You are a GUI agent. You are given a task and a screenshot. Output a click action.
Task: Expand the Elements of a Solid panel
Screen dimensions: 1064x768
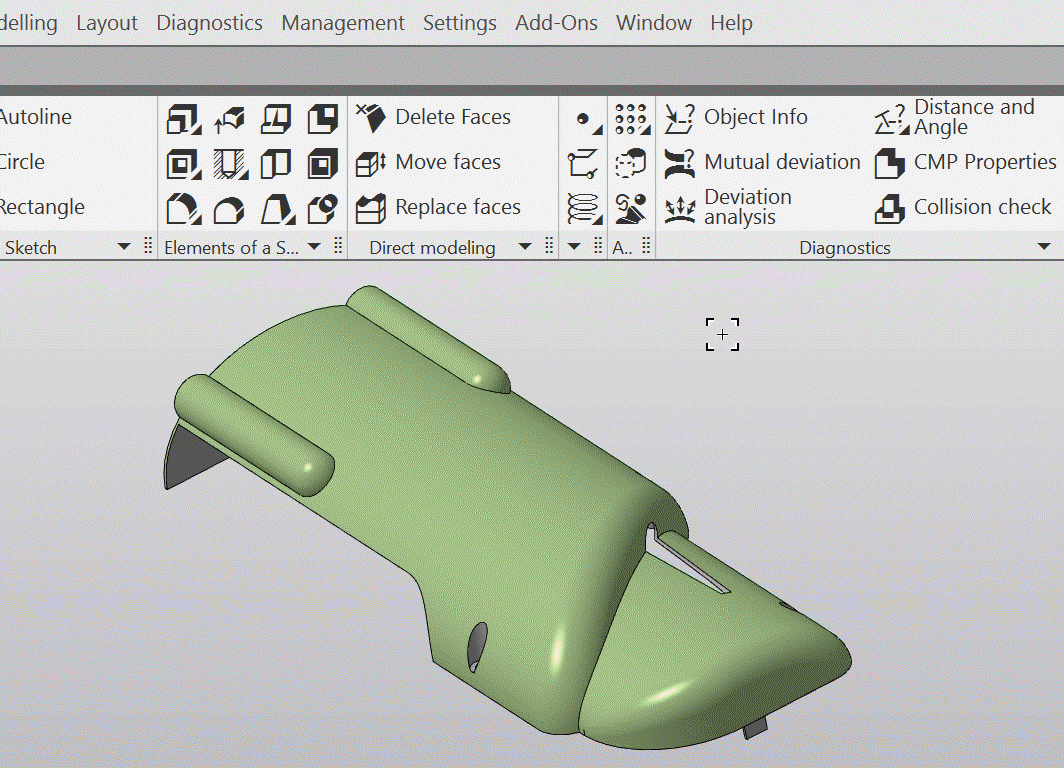(314, 247)
